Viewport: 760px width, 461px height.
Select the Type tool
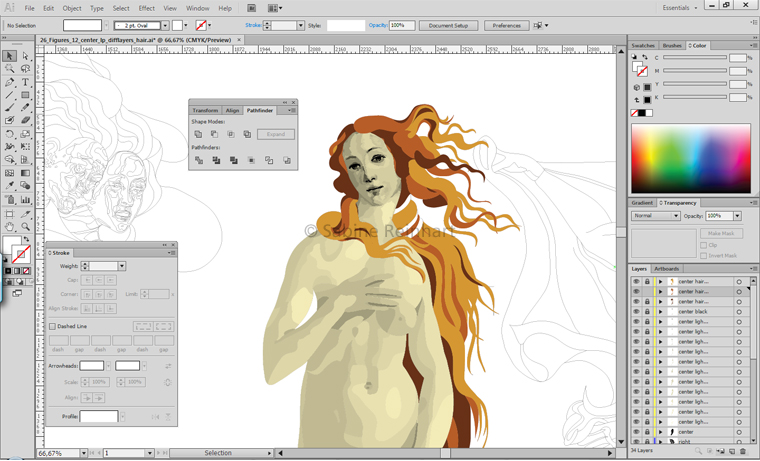25,82
